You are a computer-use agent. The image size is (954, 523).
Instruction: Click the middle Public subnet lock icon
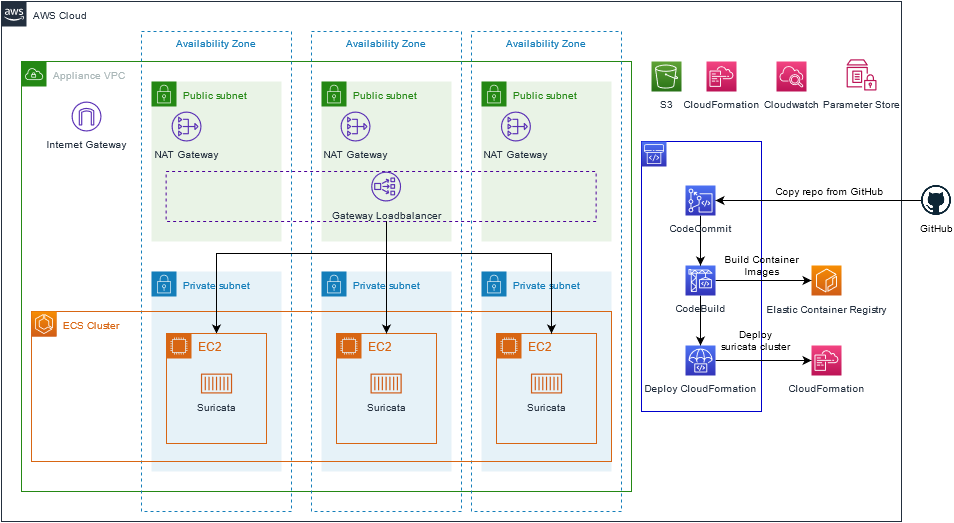click(x=333, y=94)
